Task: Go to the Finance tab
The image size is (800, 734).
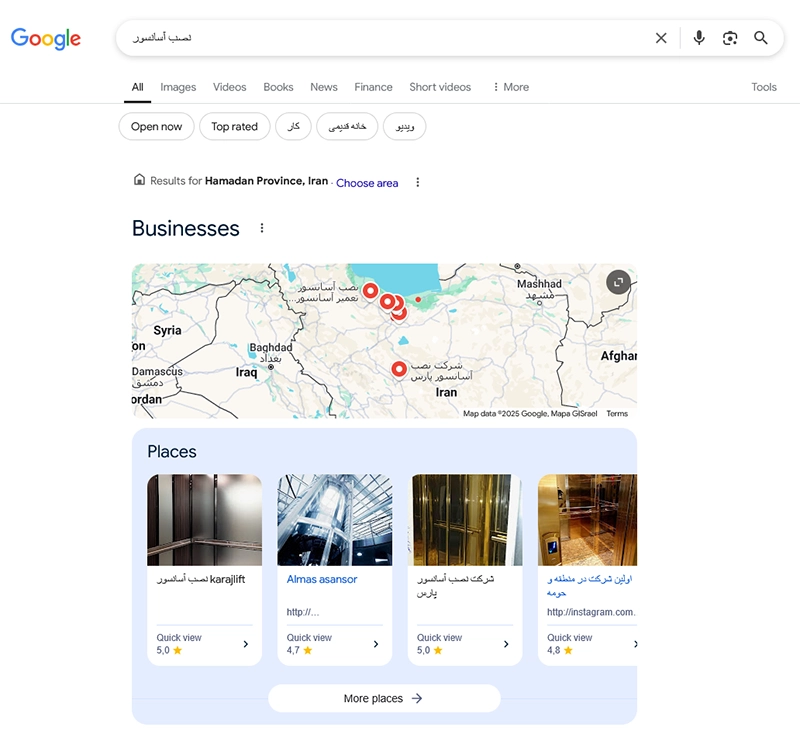Action: pos(373,87)
